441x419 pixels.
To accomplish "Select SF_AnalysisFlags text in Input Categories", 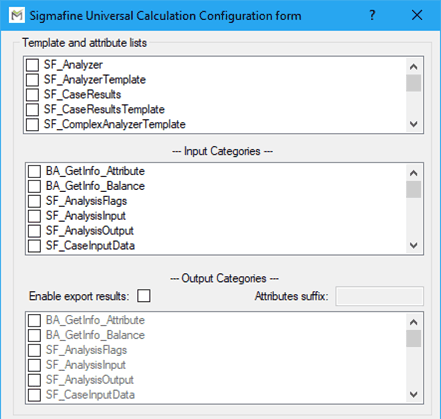I will 86,201.
